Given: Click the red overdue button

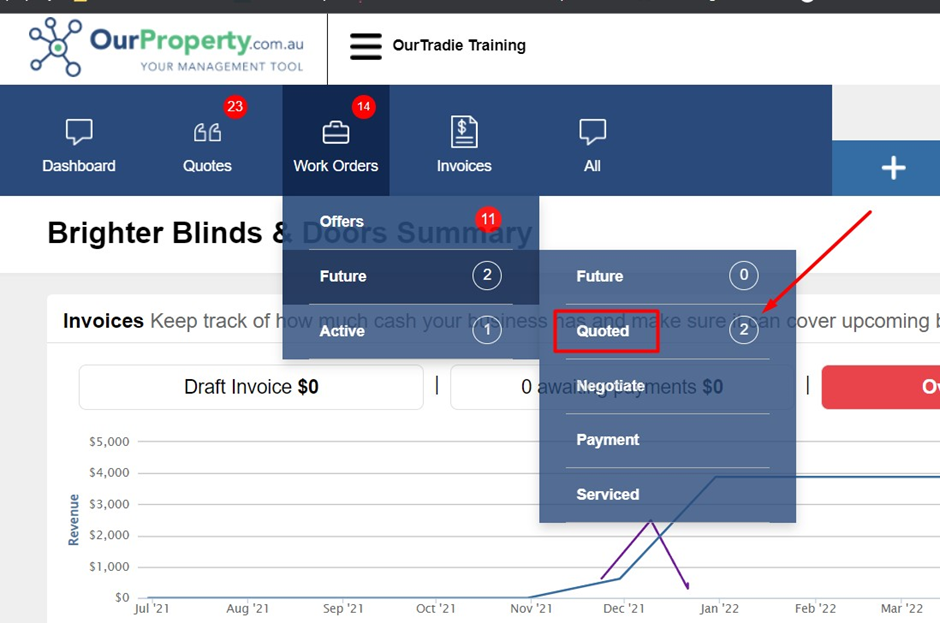Looking at the screenshot, I should (x=881, y=387).
